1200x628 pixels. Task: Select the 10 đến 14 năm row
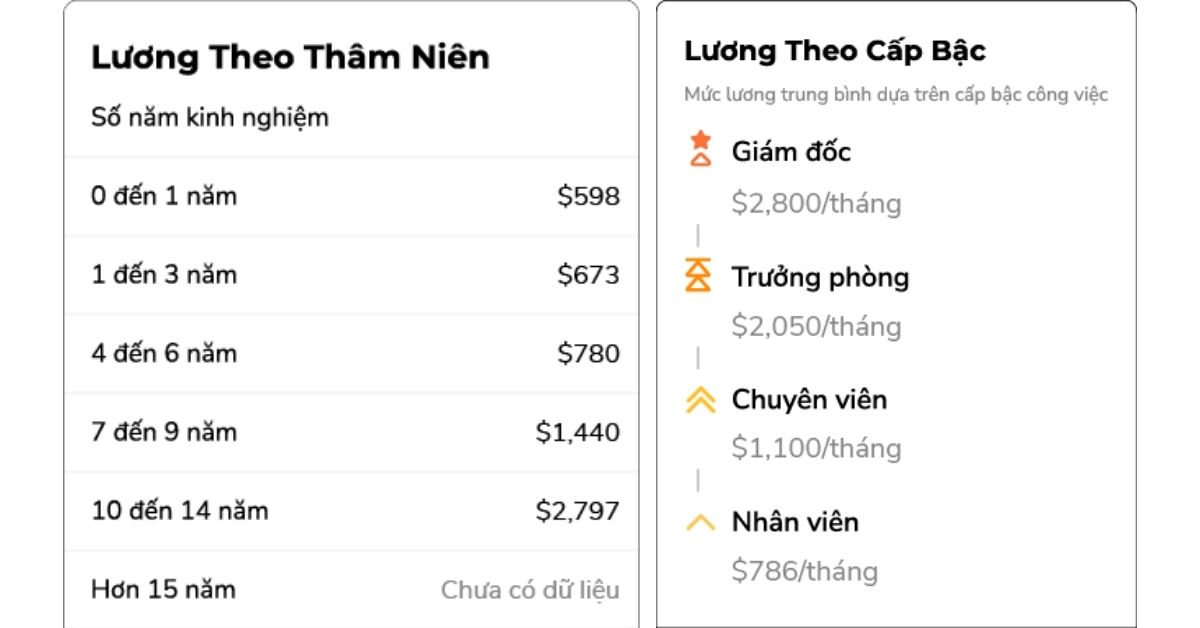click(351, 511)
